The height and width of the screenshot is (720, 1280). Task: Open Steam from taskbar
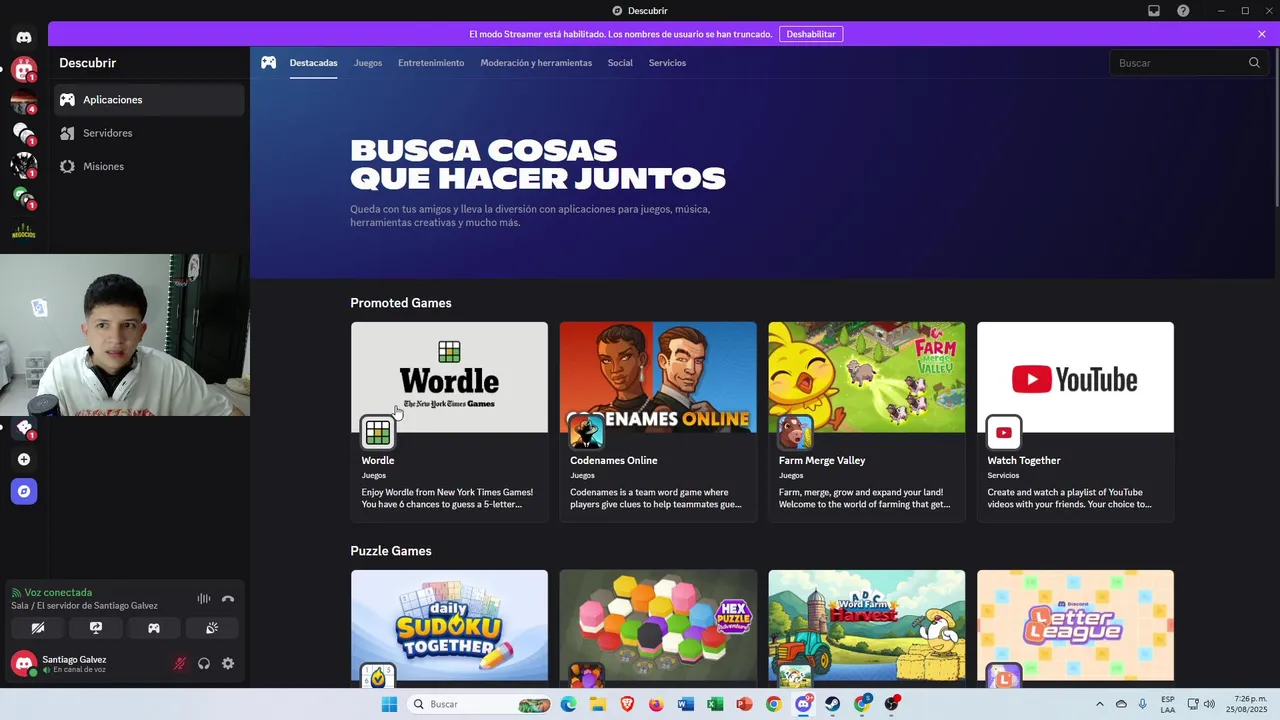832,704
